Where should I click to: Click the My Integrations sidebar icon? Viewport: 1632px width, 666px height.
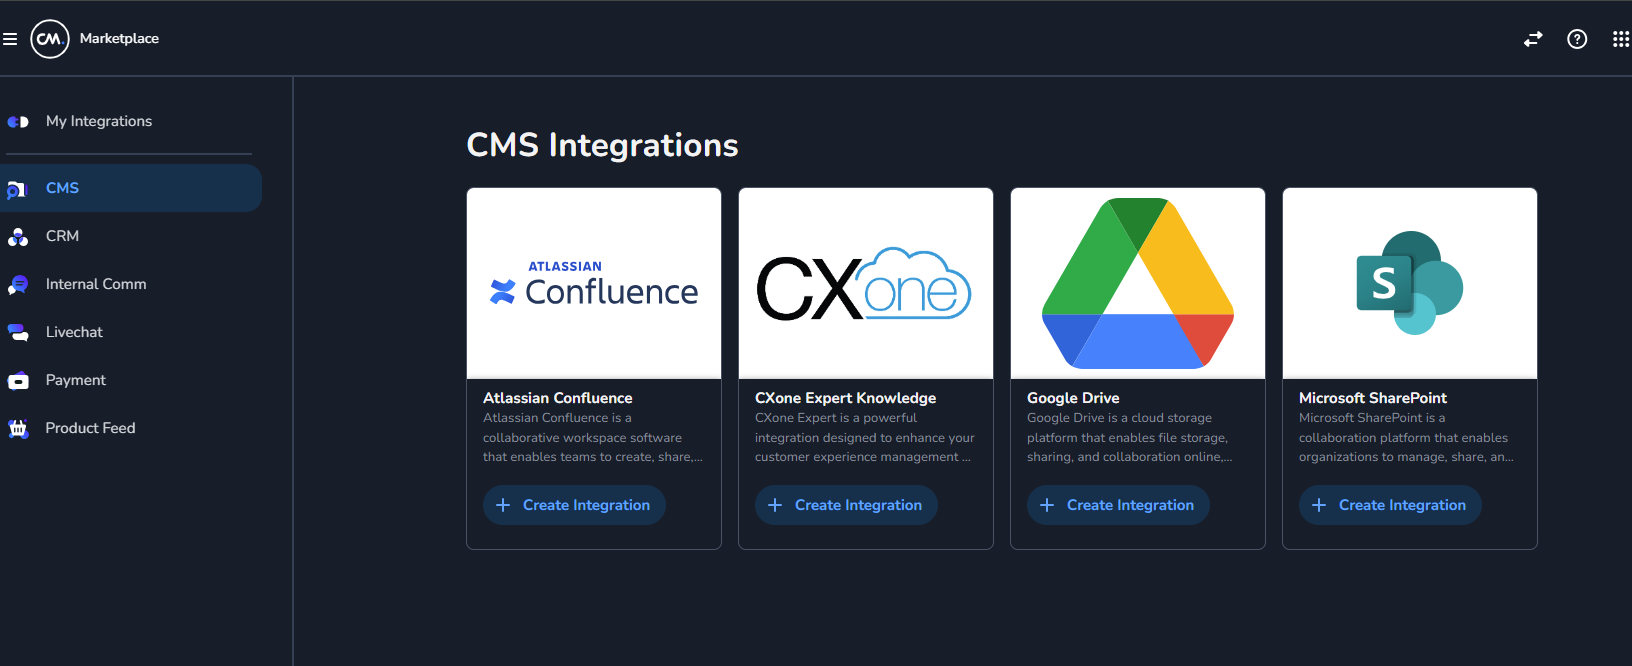18,122
